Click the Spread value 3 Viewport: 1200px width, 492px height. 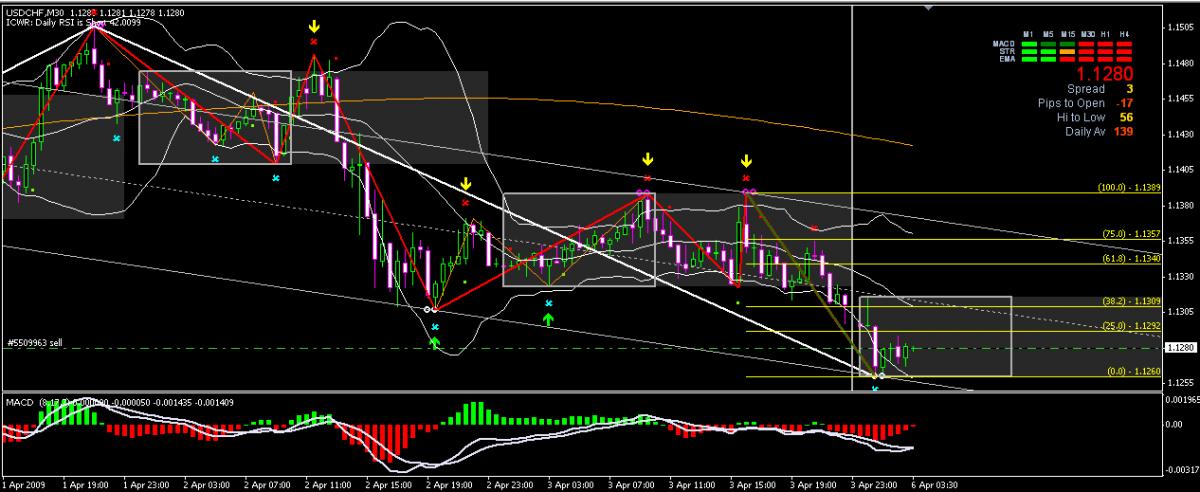click(1128, 89)
